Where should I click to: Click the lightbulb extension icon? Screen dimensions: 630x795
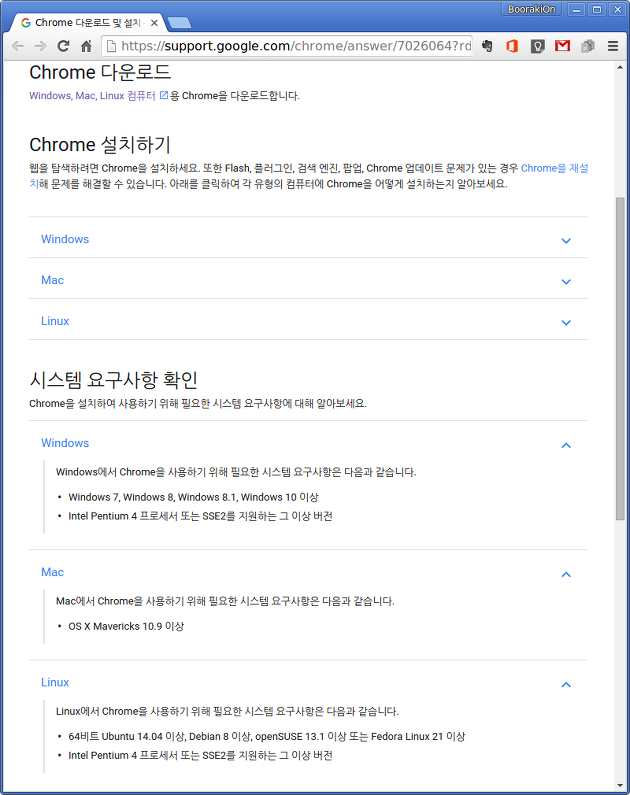point(537,46)
